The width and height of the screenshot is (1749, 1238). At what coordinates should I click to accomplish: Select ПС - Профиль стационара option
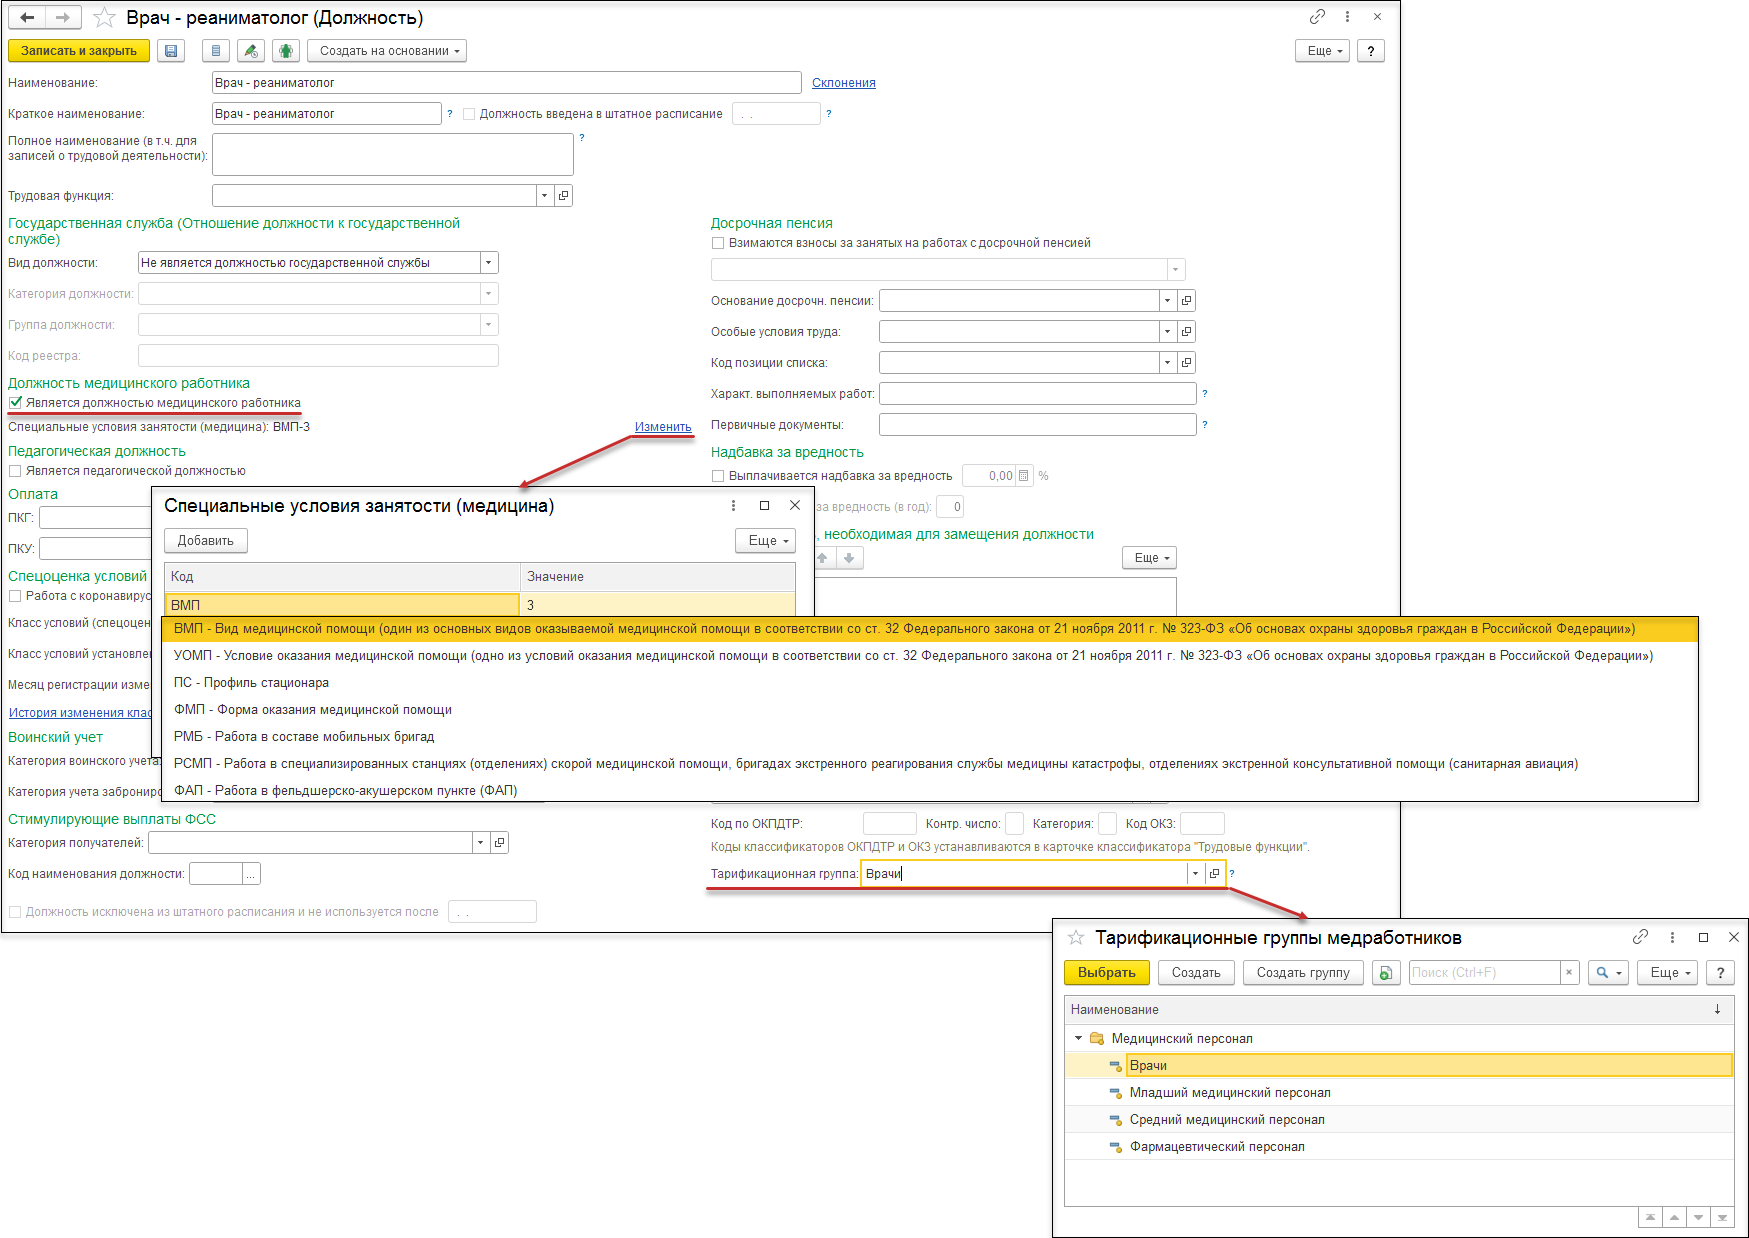[x=930, y=683]
